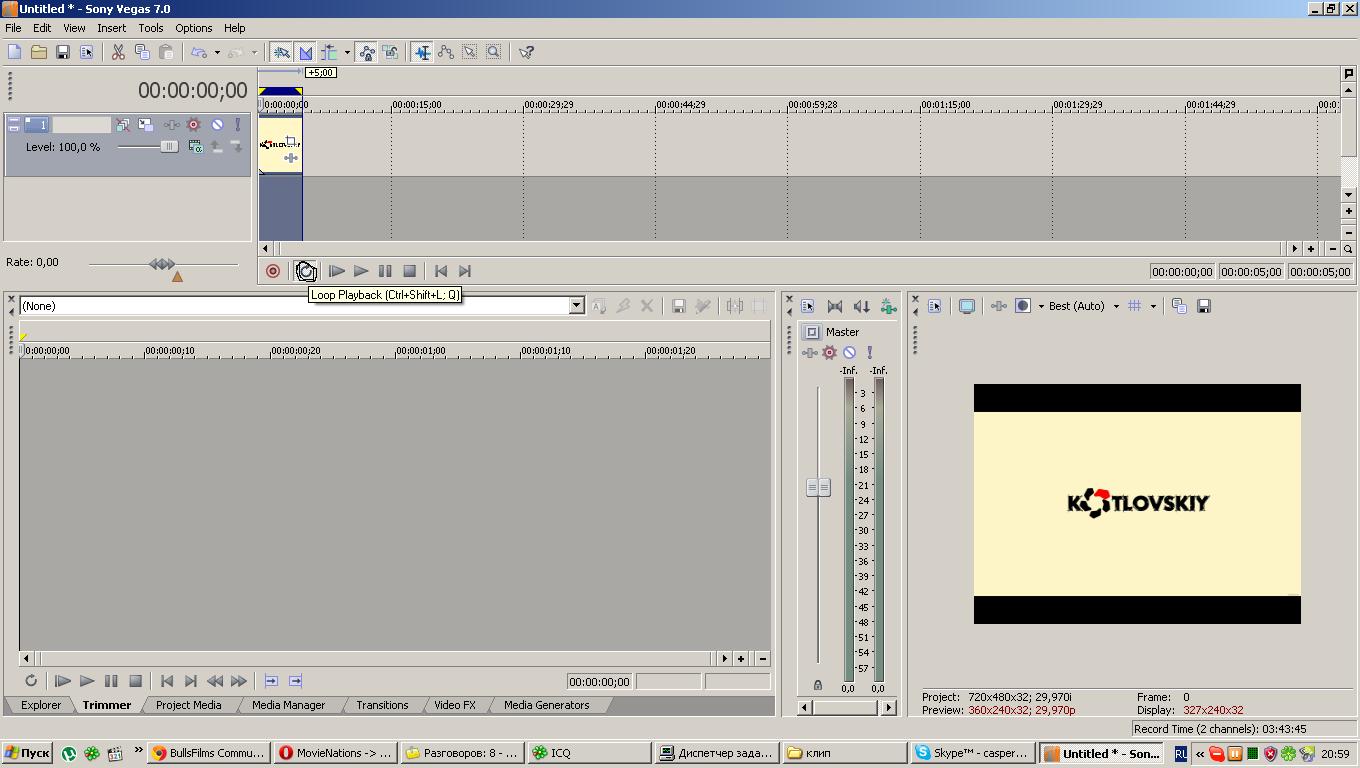
Task: Open the Redo history dropdown arrow
Action: [254, 52]
